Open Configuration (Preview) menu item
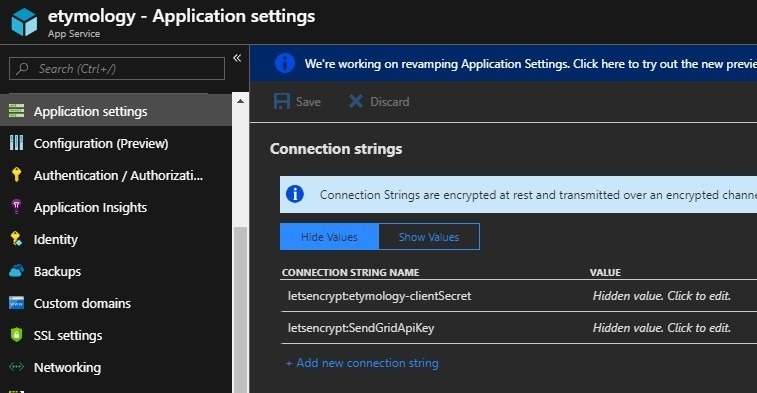 (116, 143)
